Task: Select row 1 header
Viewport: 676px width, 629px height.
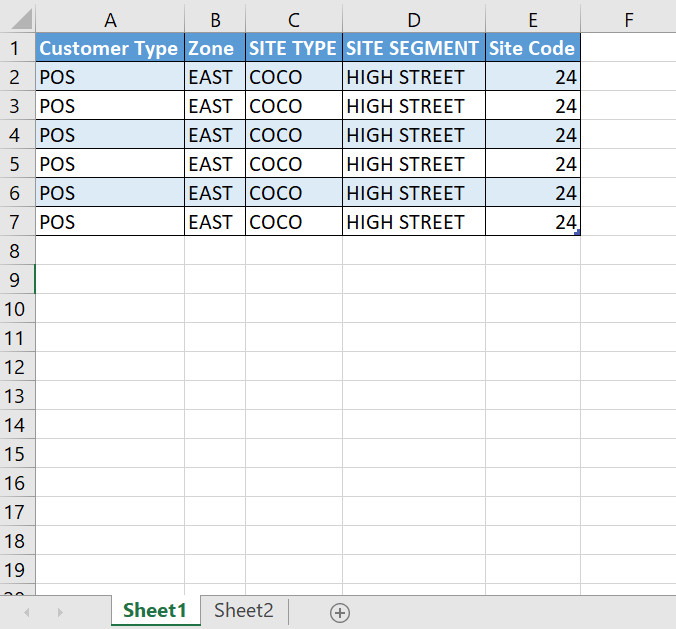Action: pos(17,47)
